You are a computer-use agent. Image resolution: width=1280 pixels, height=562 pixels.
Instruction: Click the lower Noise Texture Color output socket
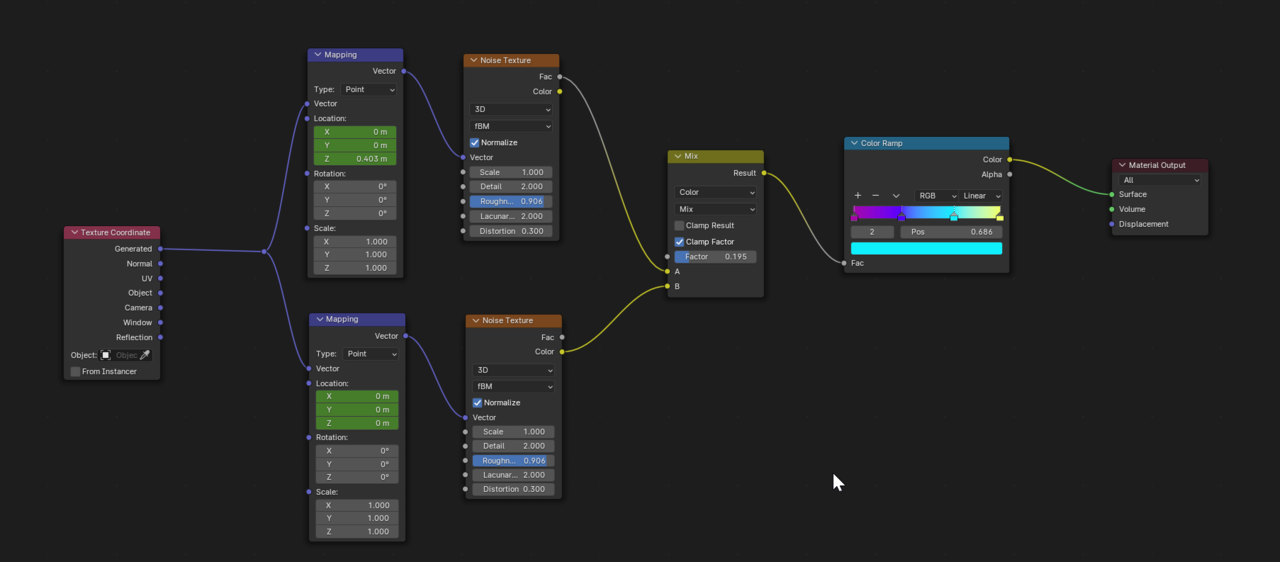point(561,351)
